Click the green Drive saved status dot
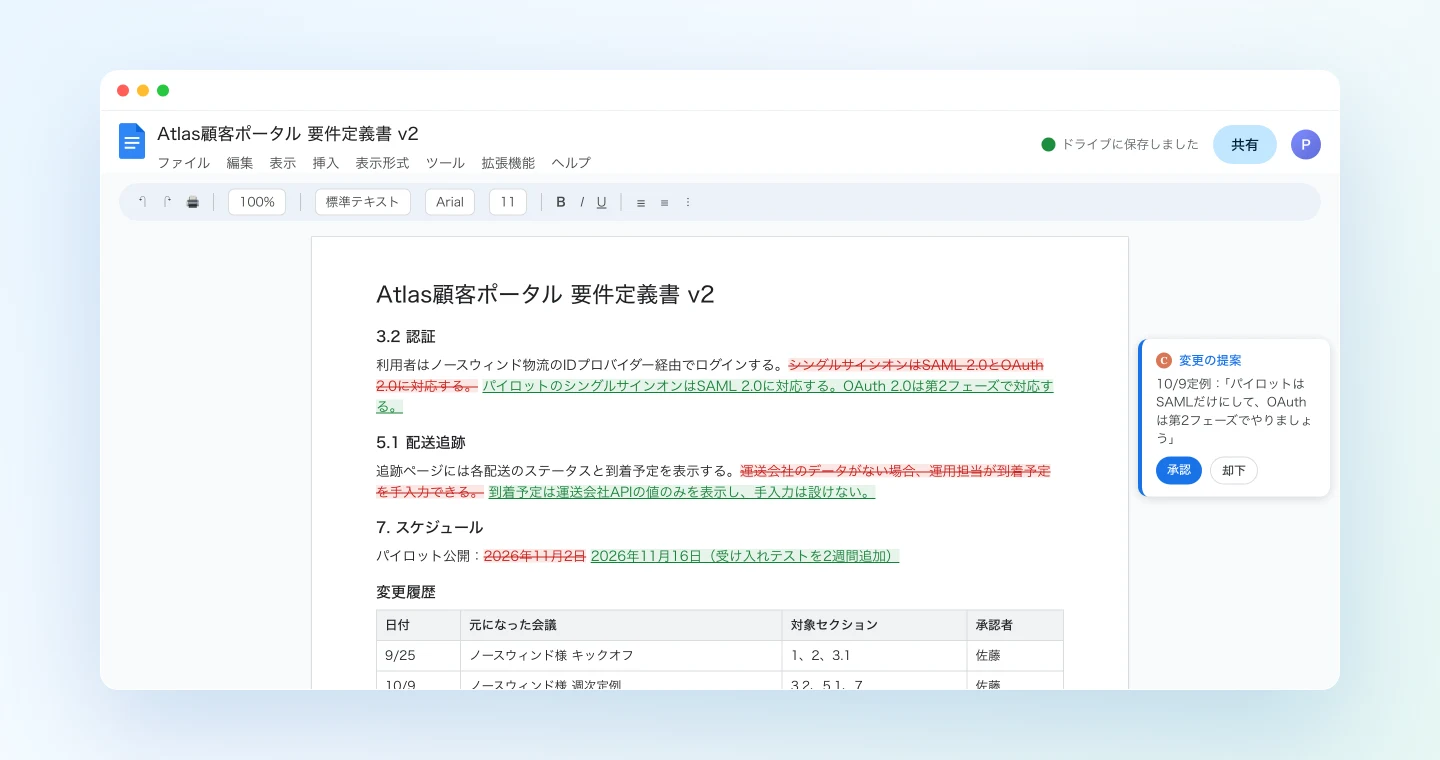The height and width of the screenshot is (760, 1440). tap(1048, 144)
